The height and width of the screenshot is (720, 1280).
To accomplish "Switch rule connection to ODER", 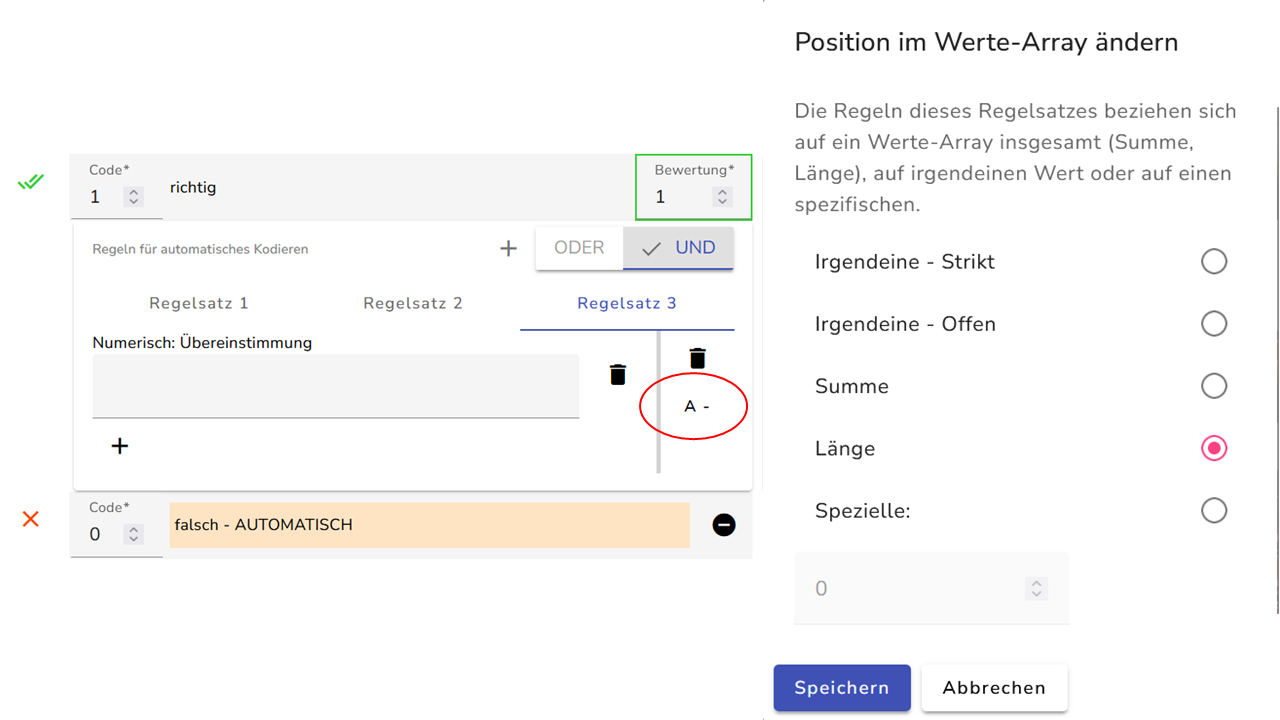I will click(579, 248).
